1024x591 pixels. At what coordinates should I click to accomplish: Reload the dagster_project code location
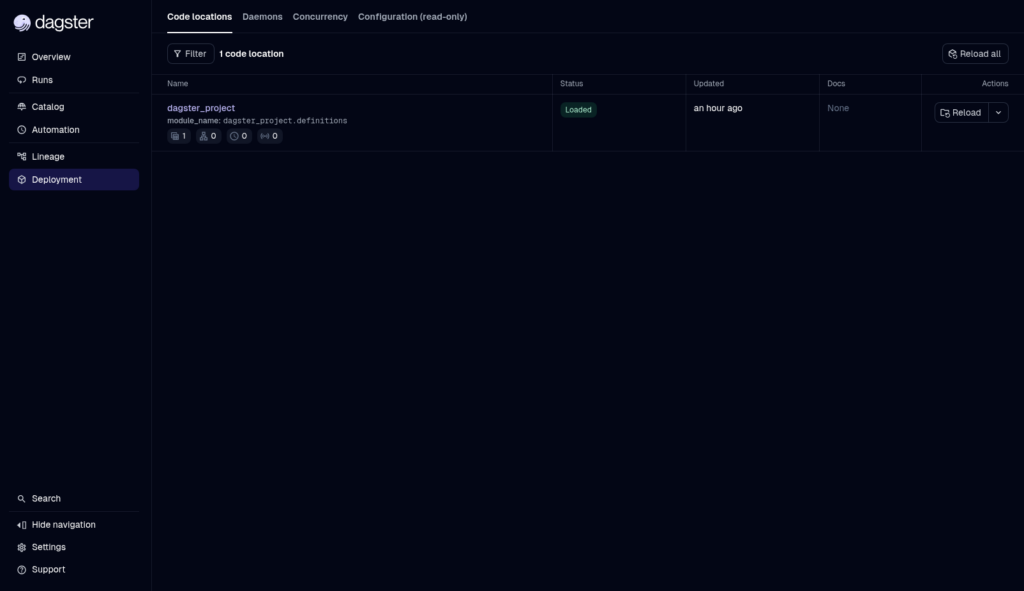(961, 112)
